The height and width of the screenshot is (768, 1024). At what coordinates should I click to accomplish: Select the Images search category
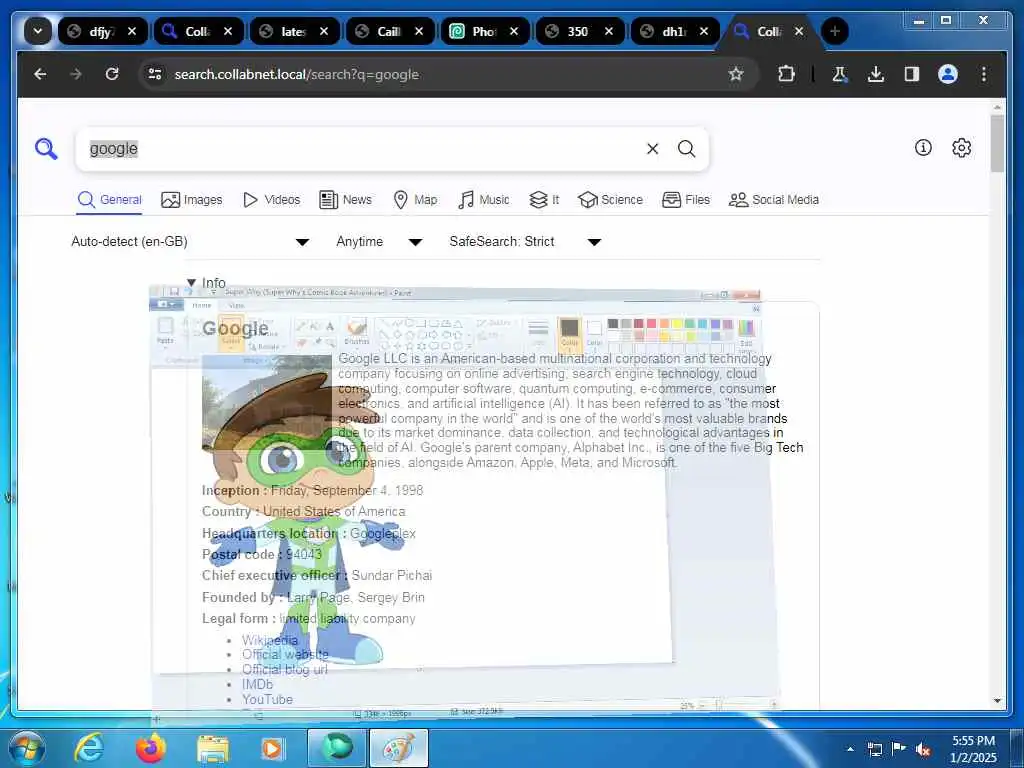191,200
